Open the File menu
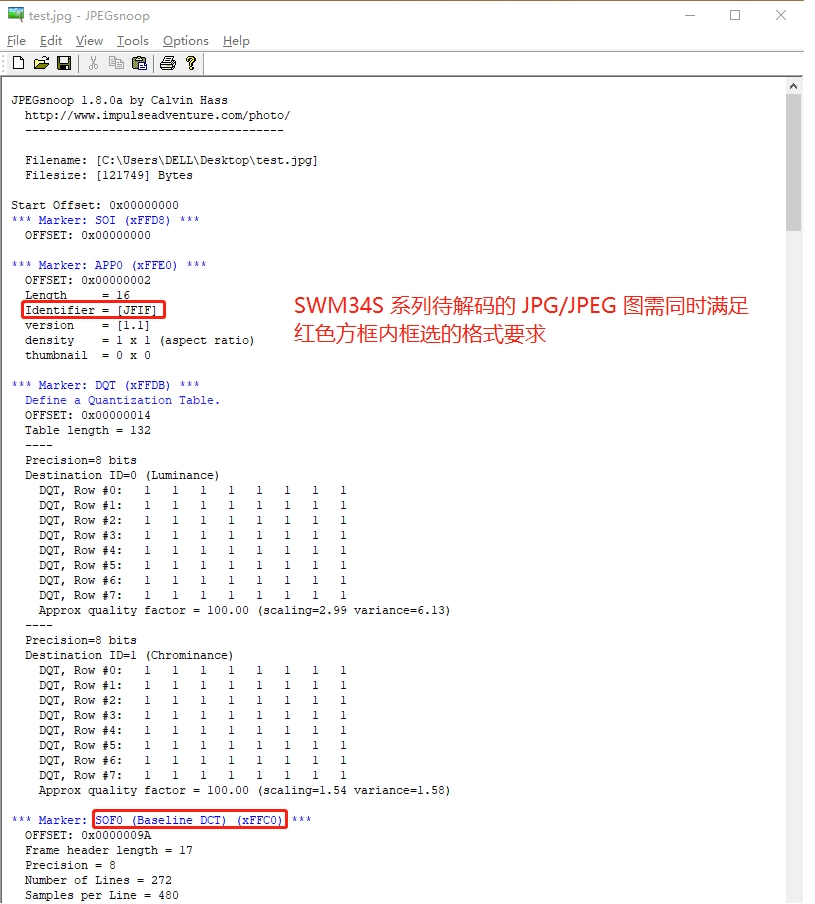 click(x=16, y=41)
